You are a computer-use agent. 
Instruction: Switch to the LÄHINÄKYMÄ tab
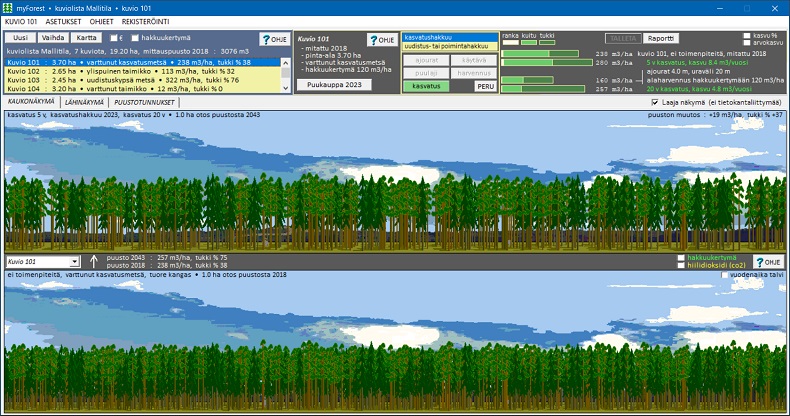point(84,102)
